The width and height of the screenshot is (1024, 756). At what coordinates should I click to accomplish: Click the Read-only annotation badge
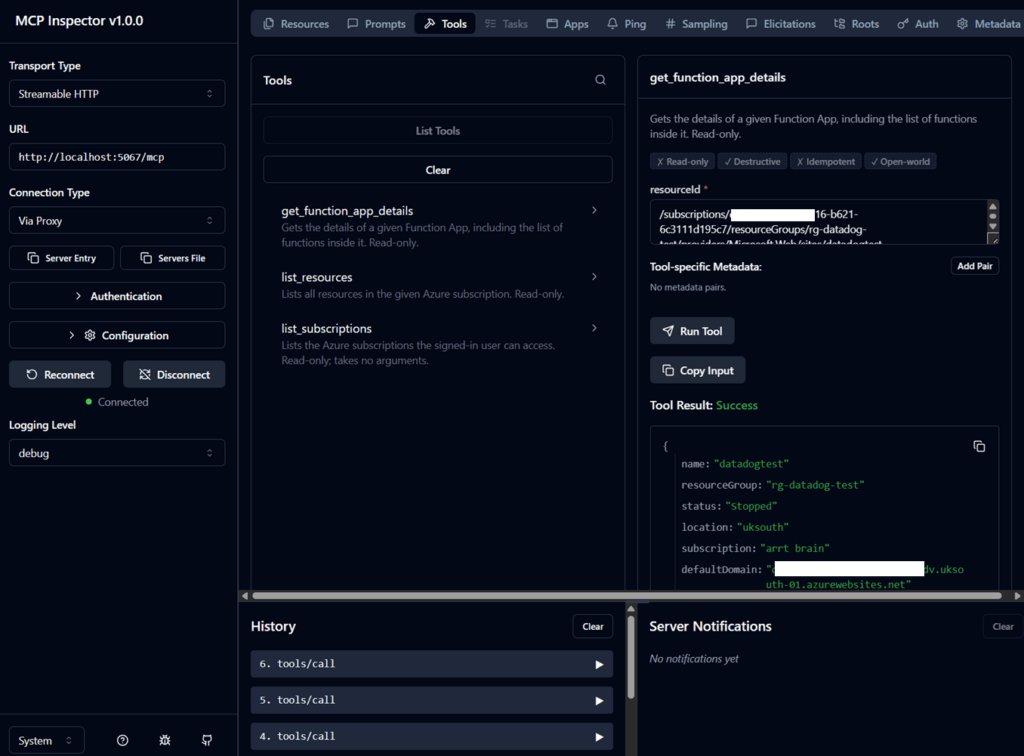[x=682, y=161]
